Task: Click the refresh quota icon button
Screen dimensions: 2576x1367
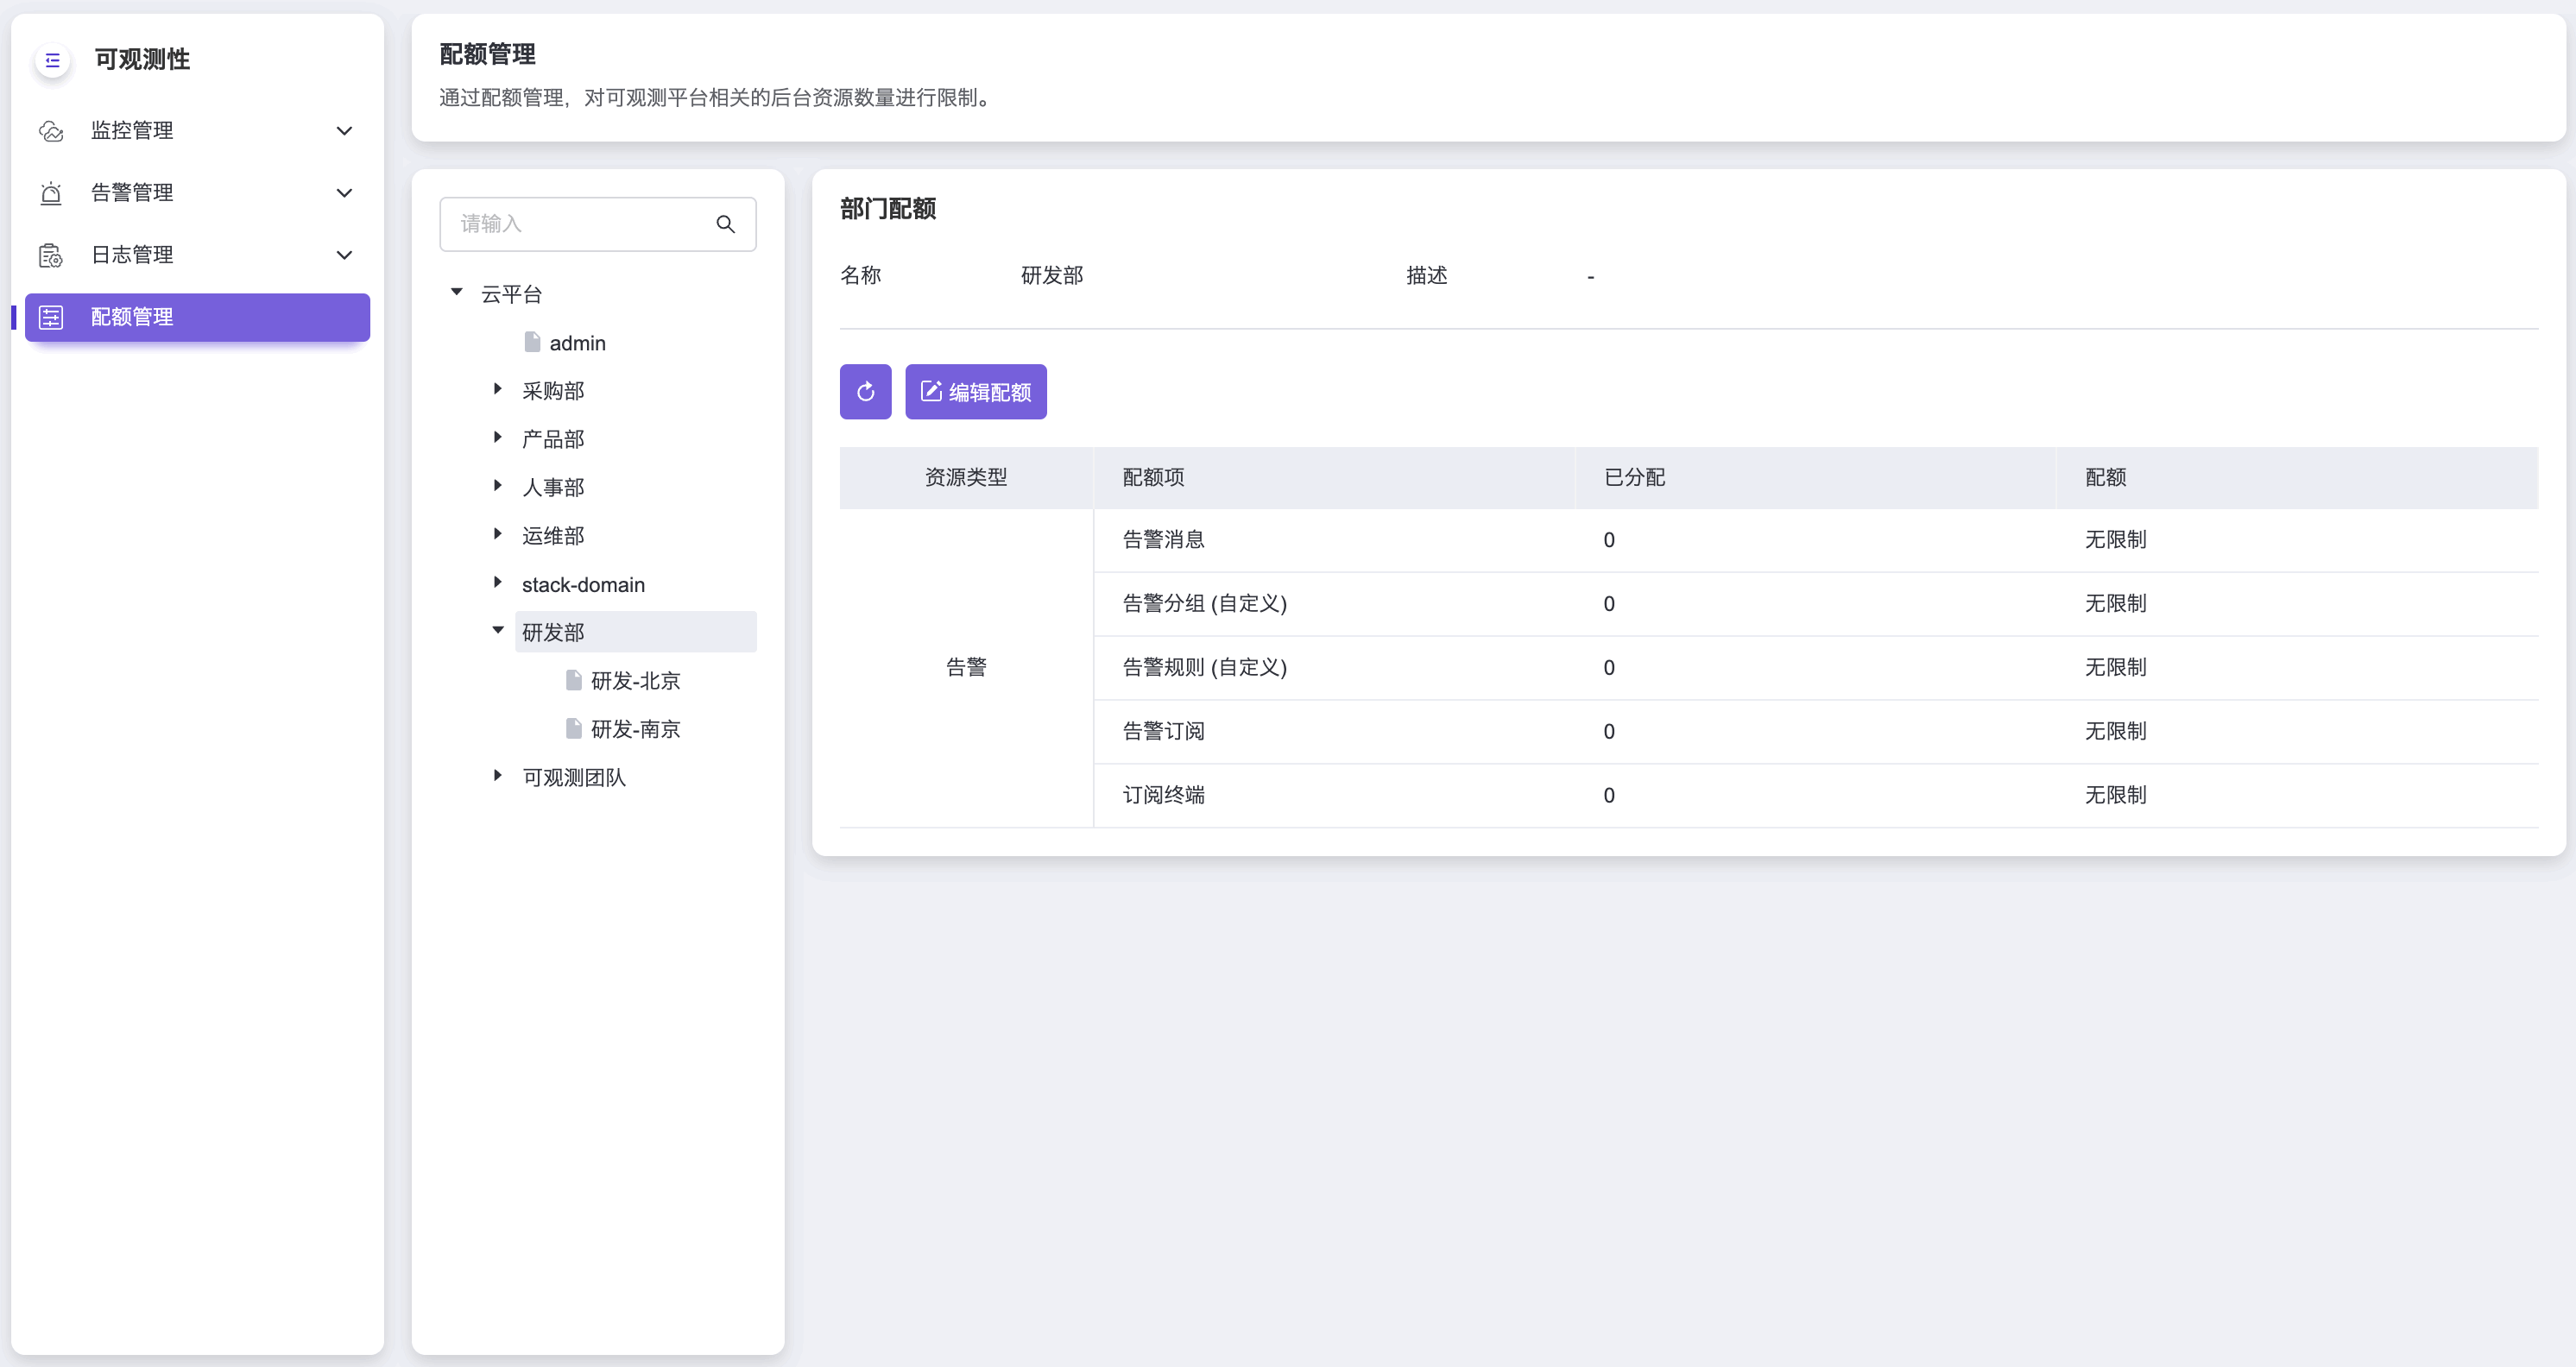Action: tap(865, 392)
